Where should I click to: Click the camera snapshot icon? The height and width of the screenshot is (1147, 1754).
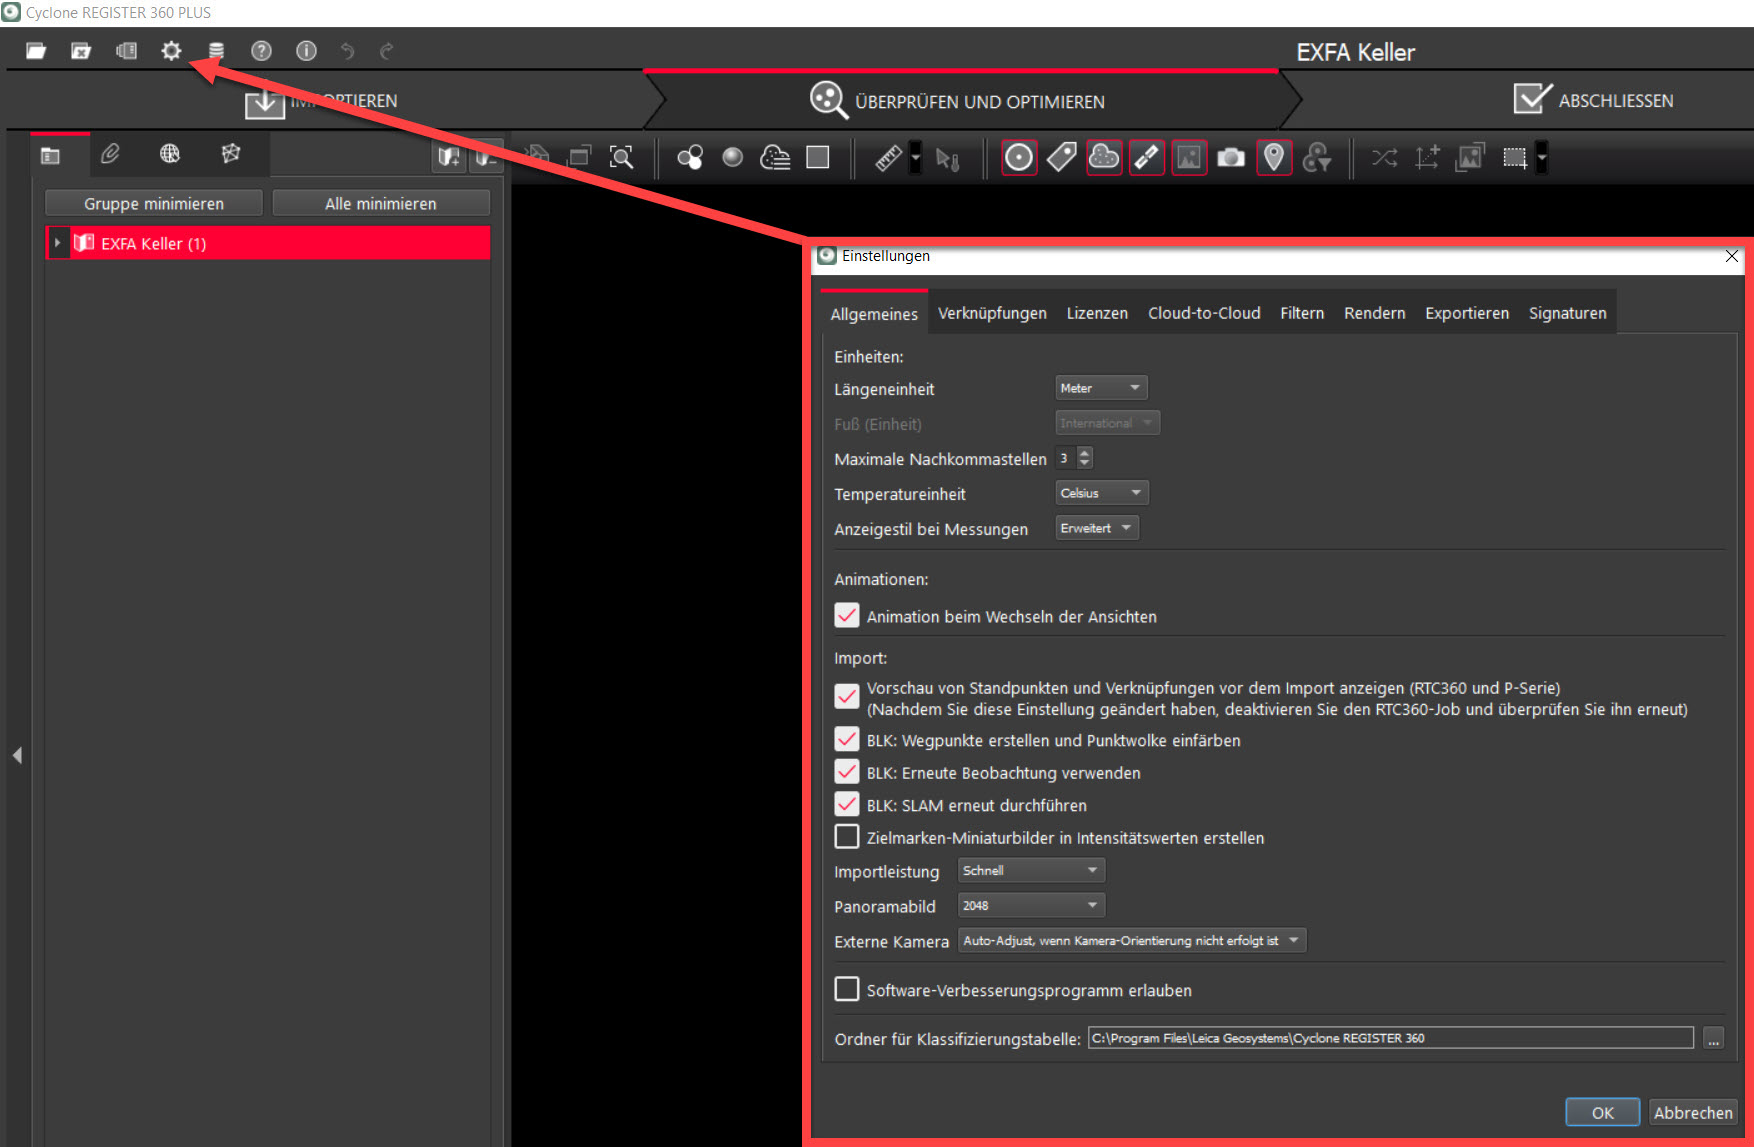click(1231, 157)
